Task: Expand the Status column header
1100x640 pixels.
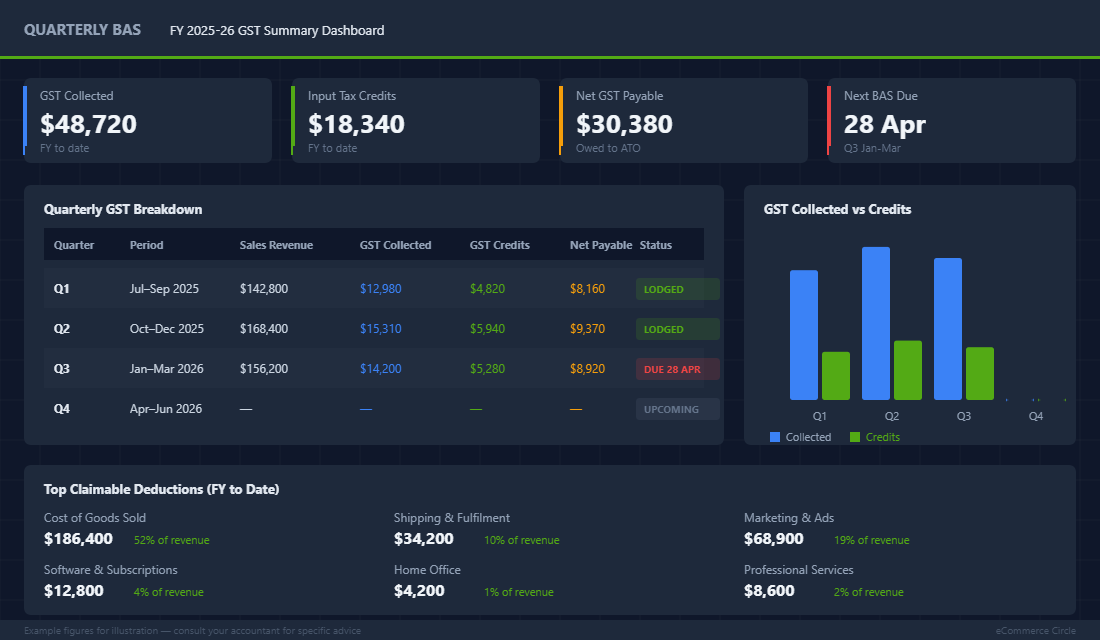Action: [x=658, y=244]
